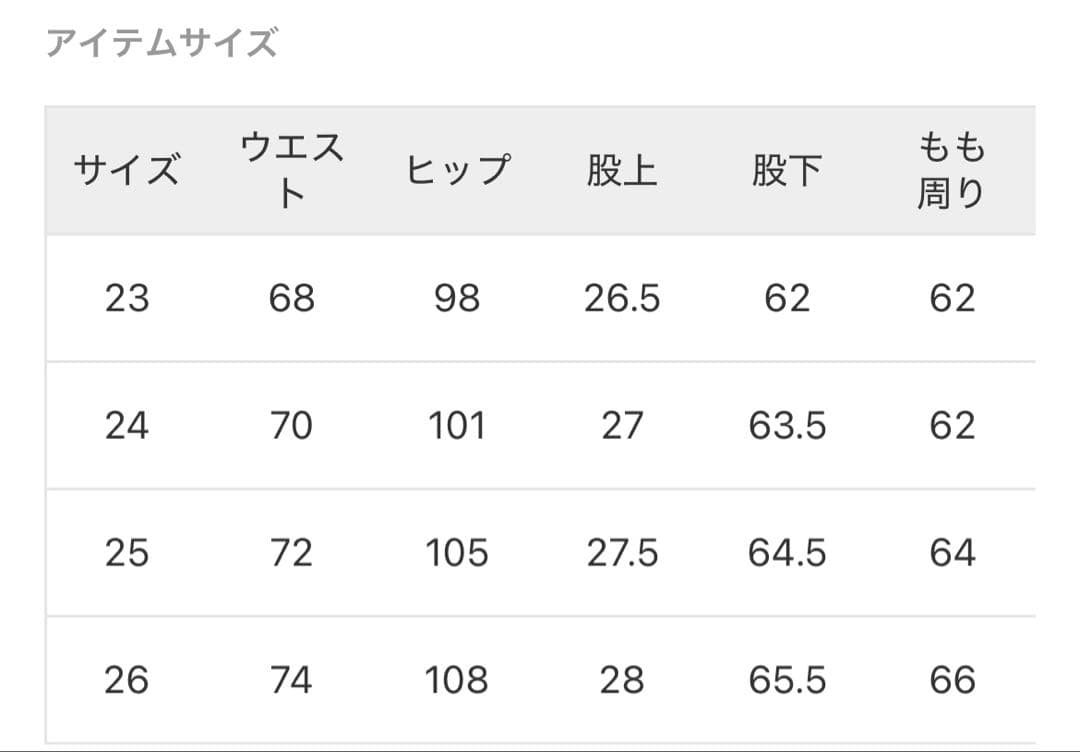
Task: Select the 股下 column header
Action: [787, 171]
